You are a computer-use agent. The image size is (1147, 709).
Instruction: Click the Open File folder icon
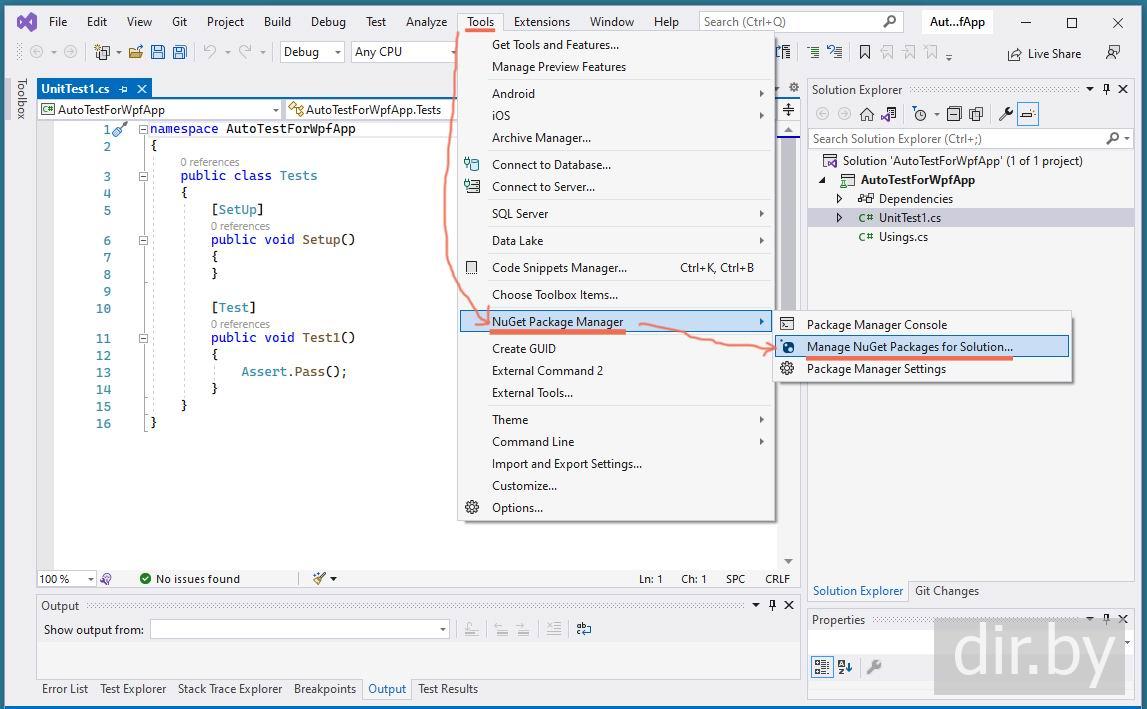[x=135, y=52]
